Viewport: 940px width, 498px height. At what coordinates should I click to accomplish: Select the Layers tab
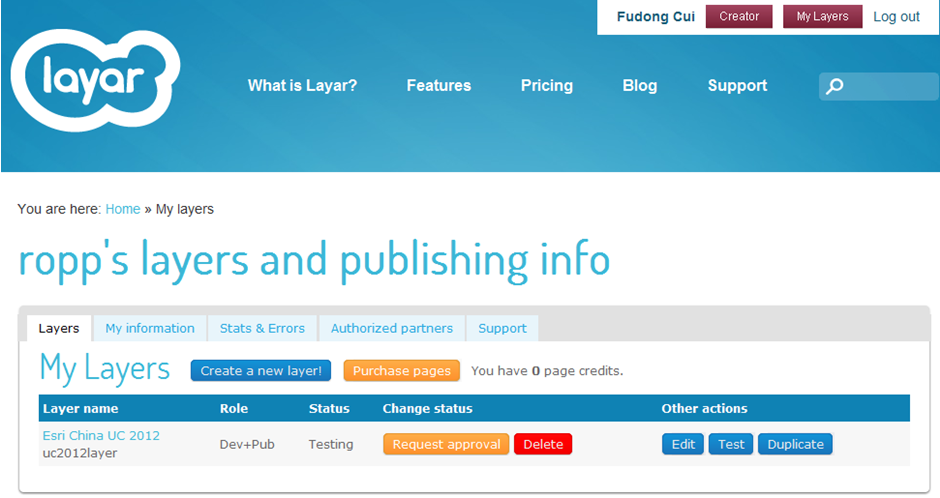(59, 328)
